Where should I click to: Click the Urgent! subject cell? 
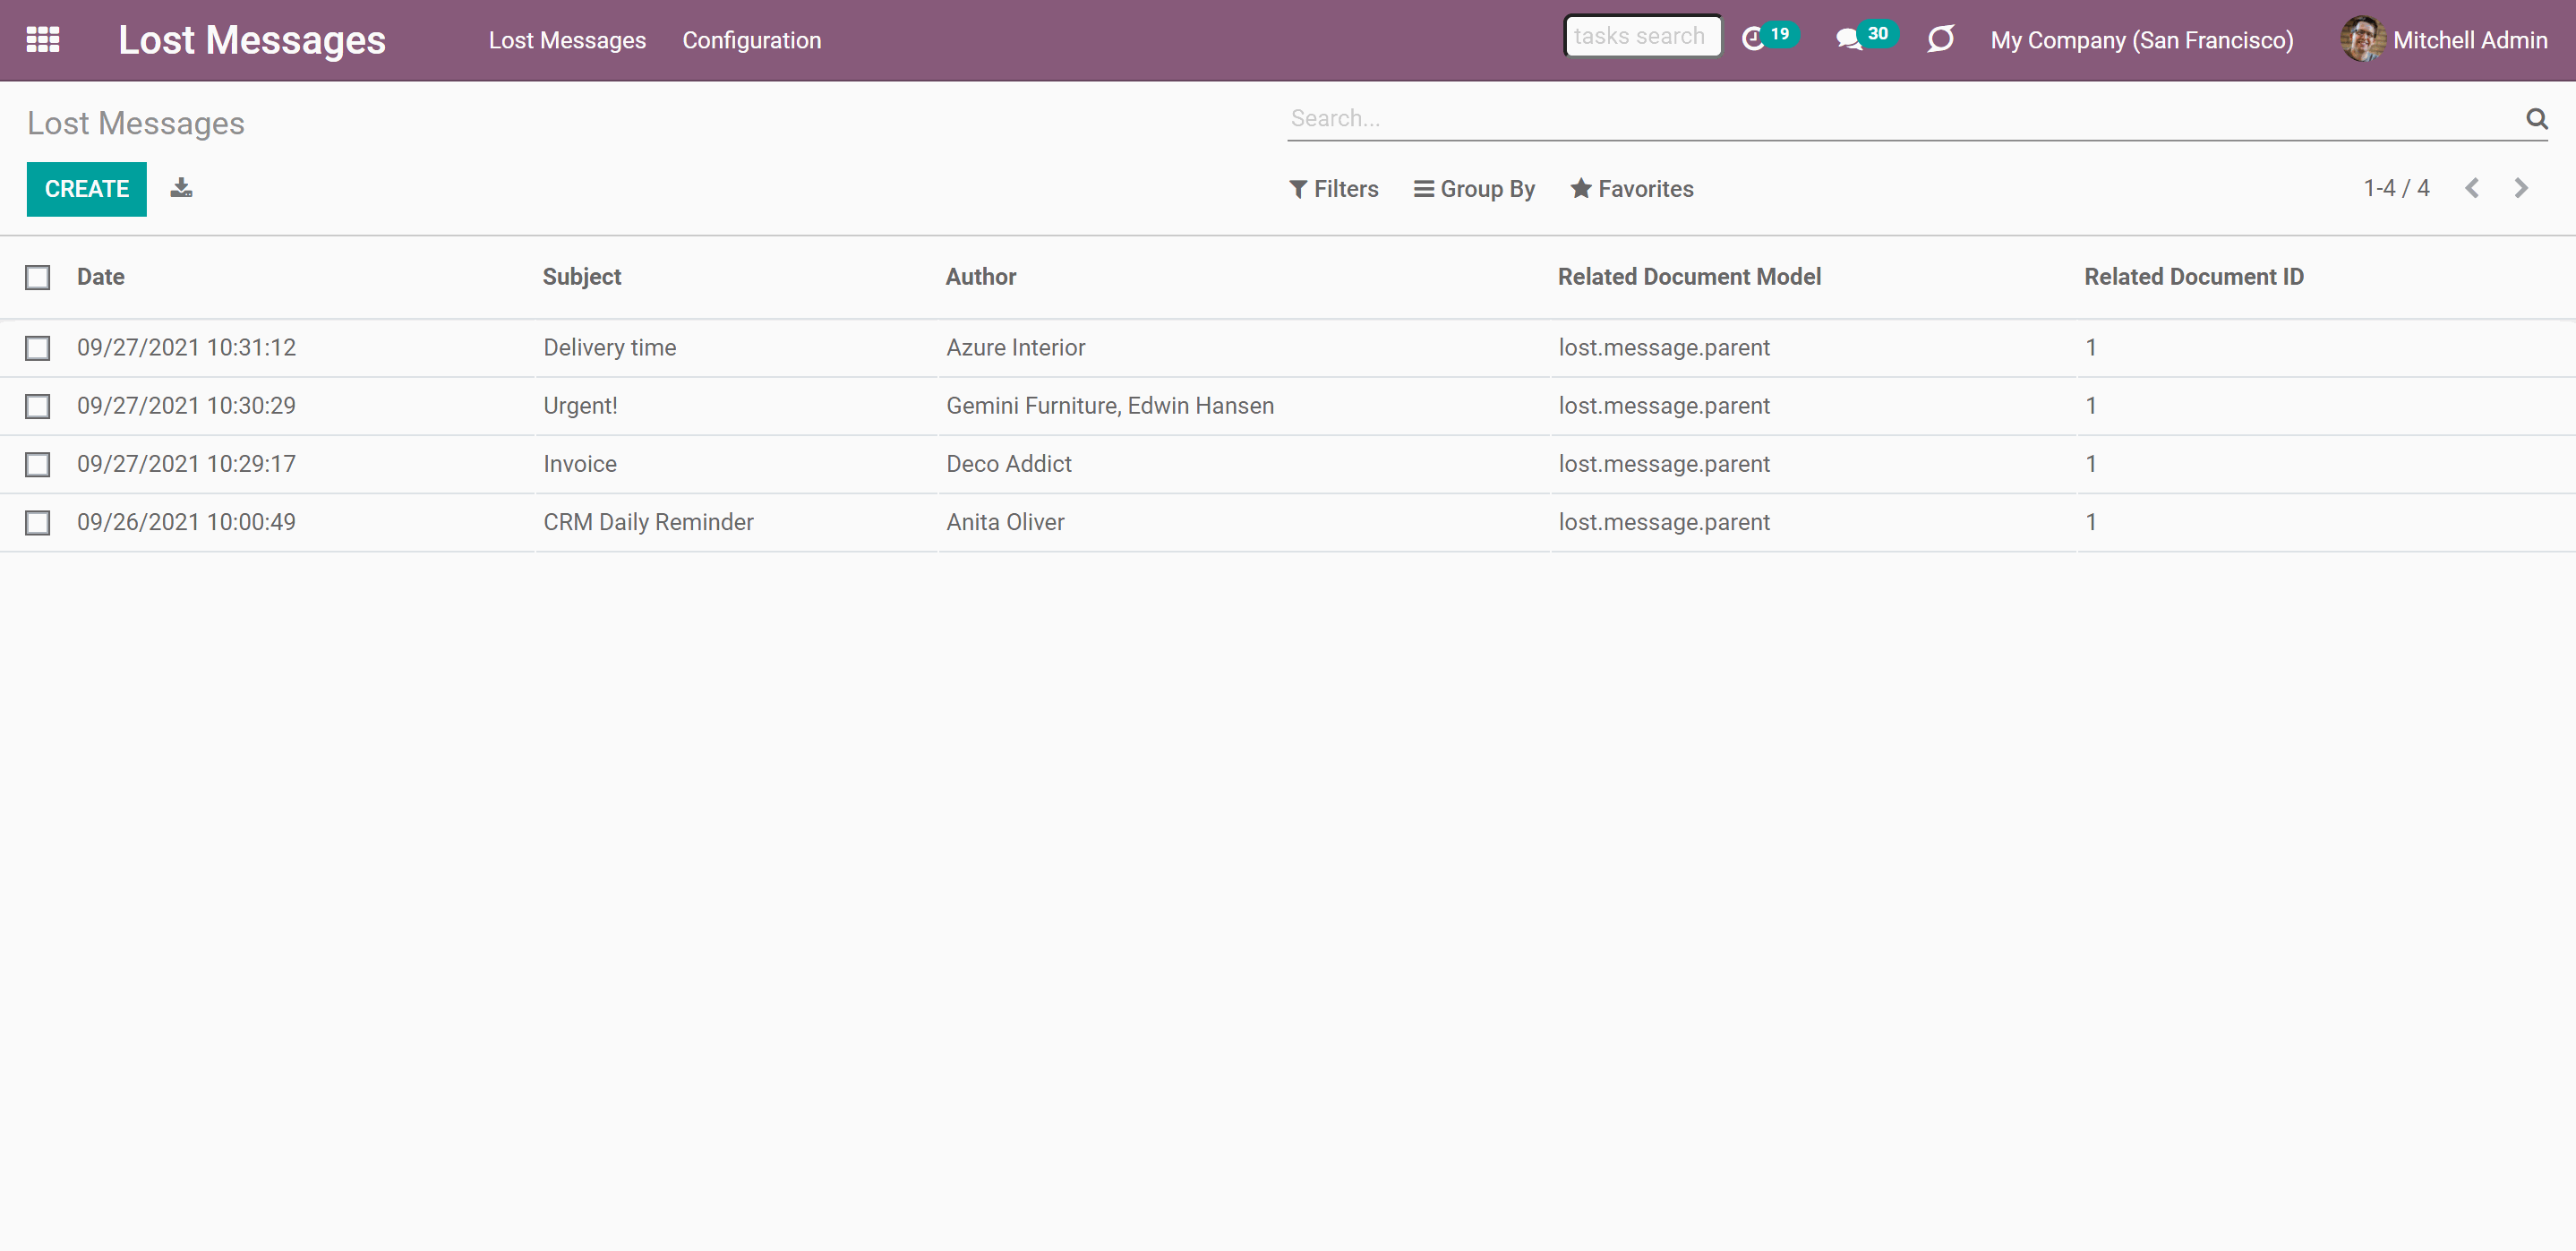pos(580,406)
